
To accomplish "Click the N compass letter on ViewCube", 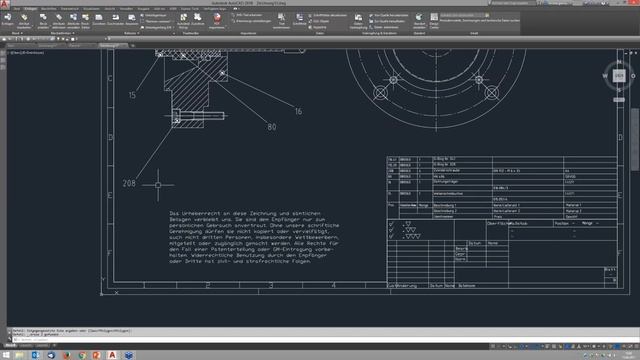I will (619, 62).
